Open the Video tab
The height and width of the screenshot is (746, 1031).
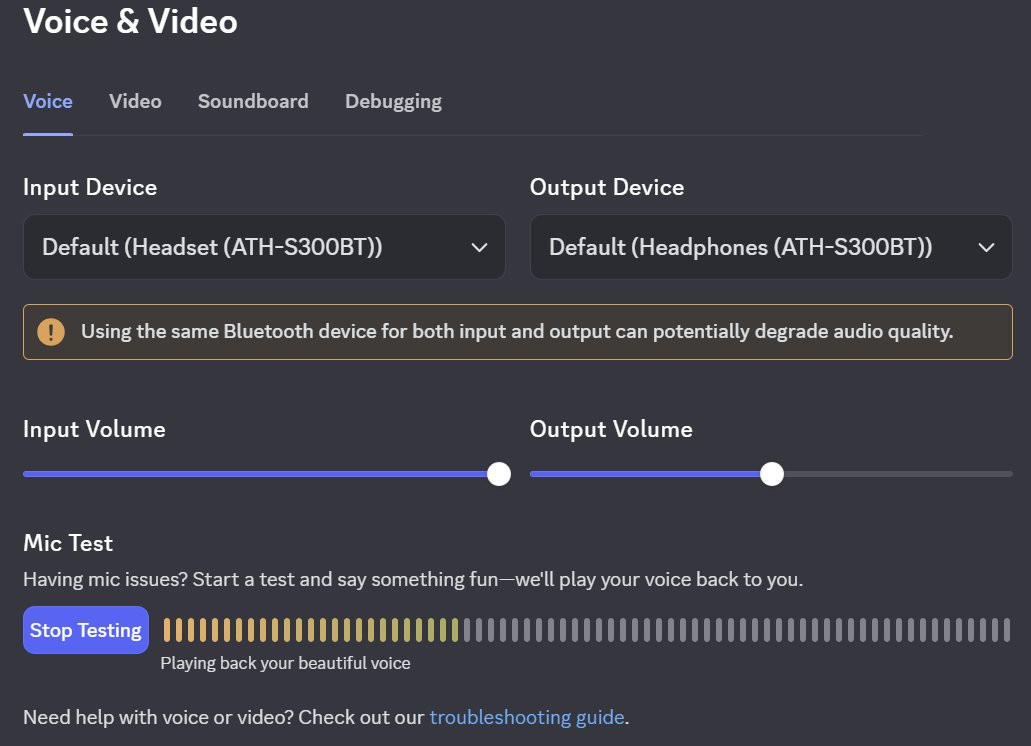coord(135,101)
